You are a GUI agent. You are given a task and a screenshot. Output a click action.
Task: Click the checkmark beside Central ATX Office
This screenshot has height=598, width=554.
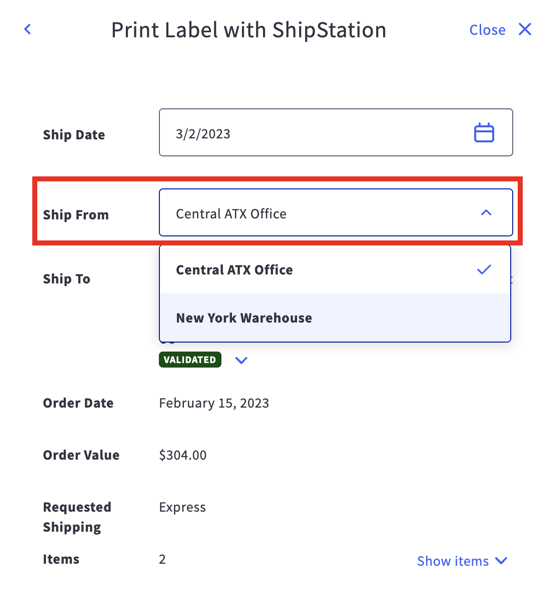point(484,270)
